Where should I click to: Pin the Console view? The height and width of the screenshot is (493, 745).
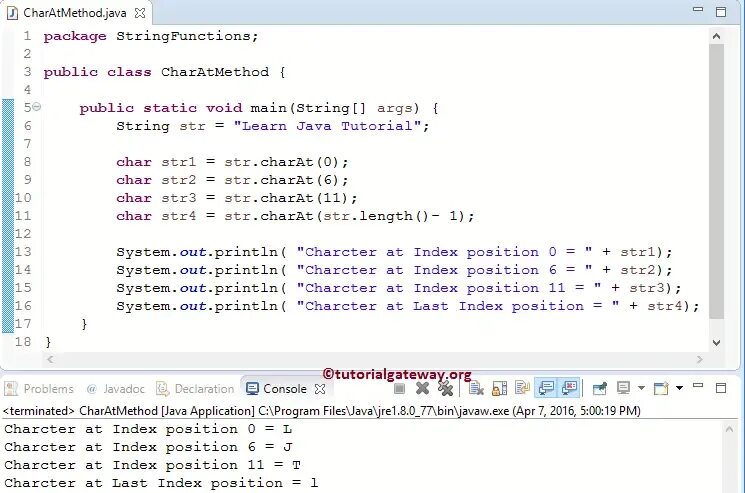[600, 389]
